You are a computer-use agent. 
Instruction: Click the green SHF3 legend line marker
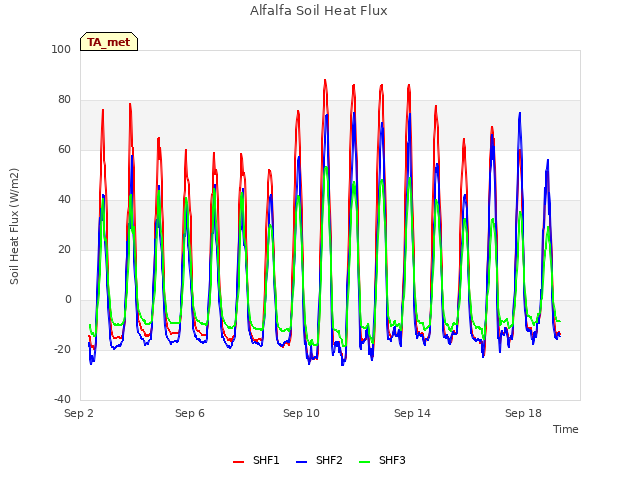(x=364, y=462)
